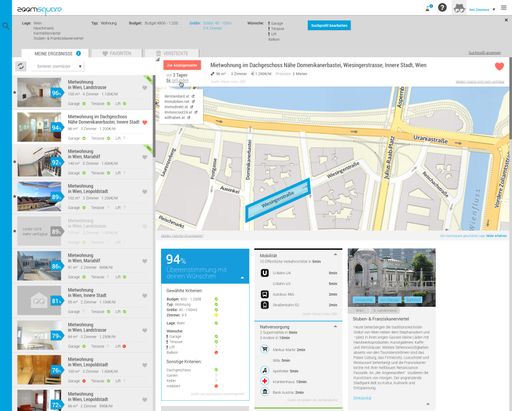
Task: Expand the user account name dropdown
Action: [x=482, y=9]
